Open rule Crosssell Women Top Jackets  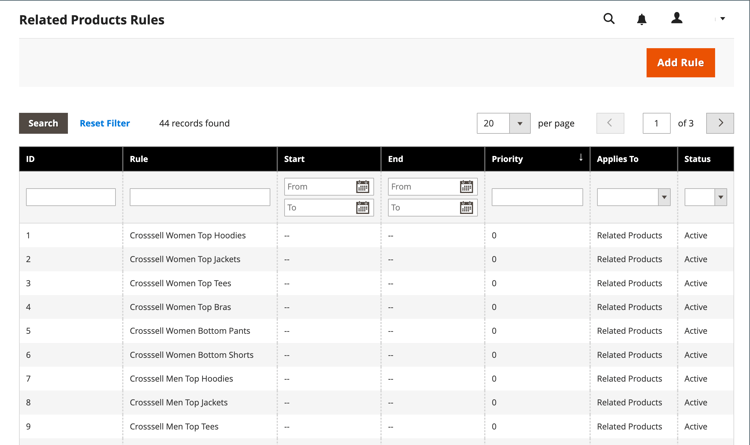coord(185,259)
